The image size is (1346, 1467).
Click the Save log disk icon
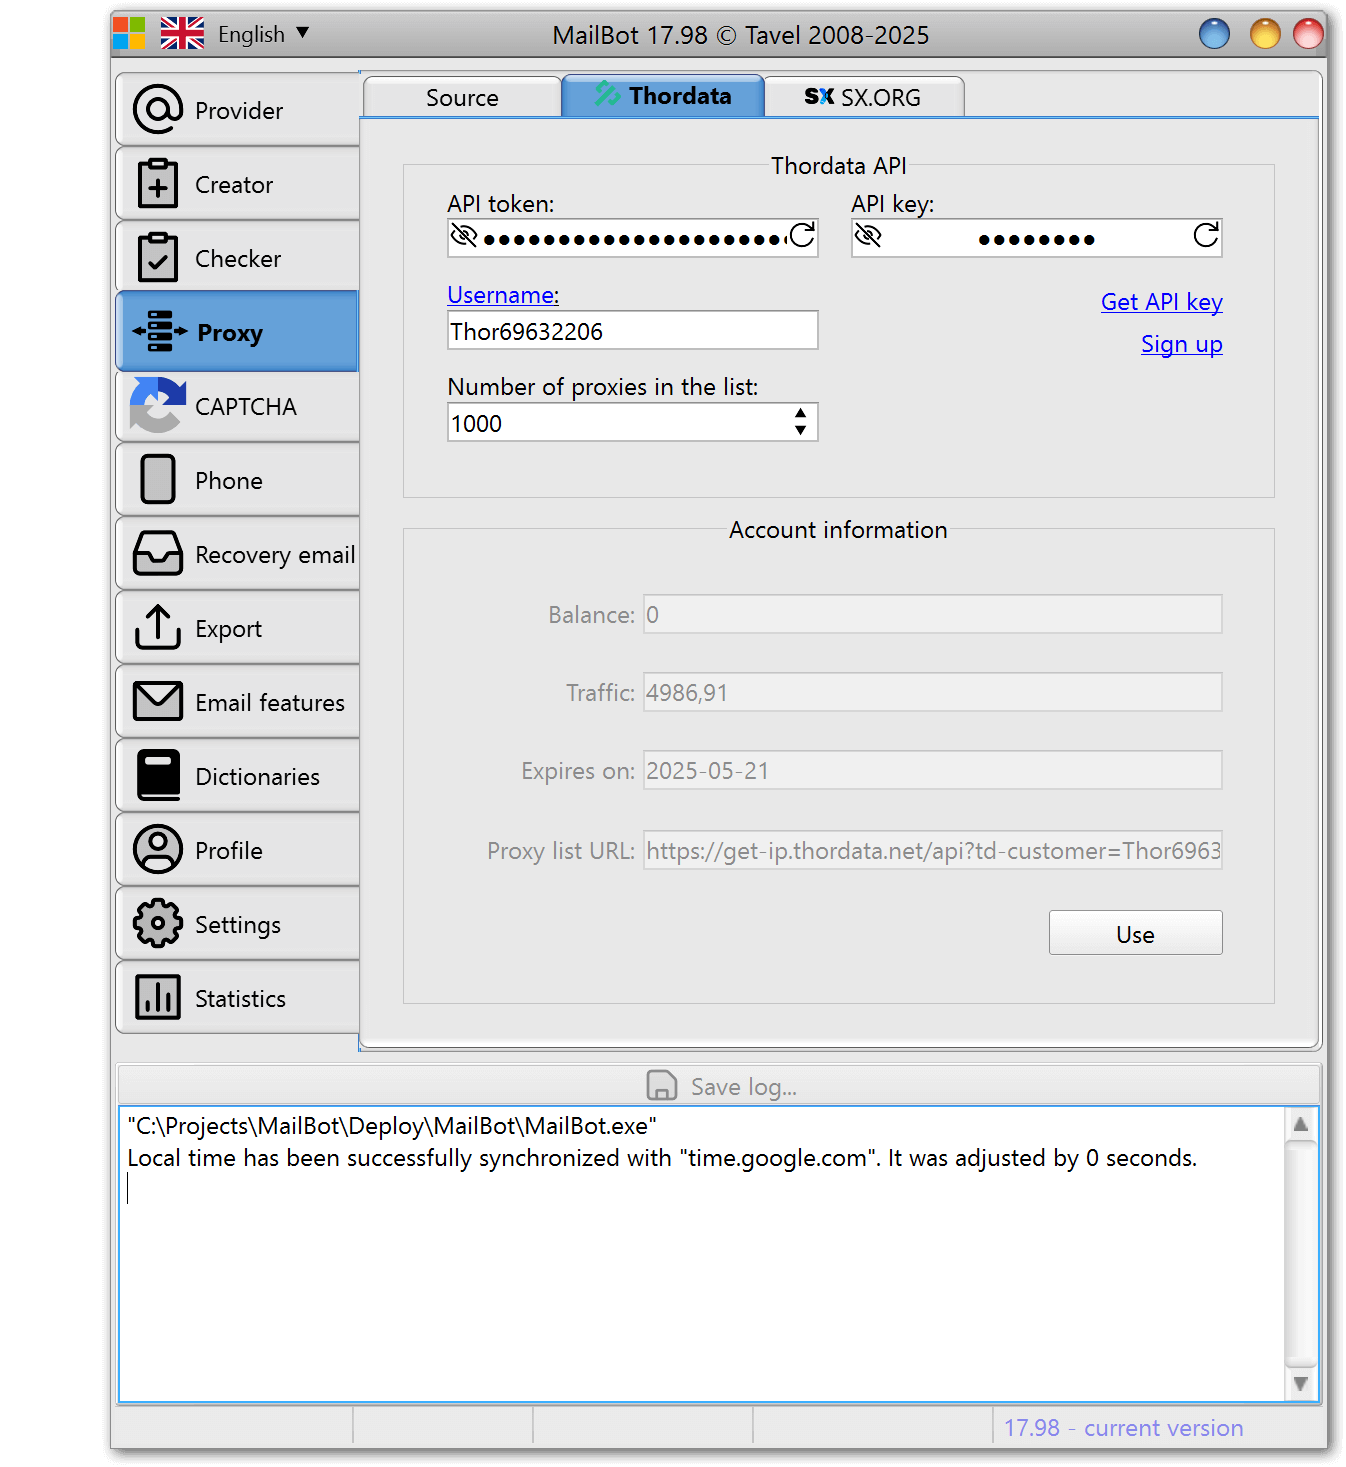click(x=662, y=1086)
